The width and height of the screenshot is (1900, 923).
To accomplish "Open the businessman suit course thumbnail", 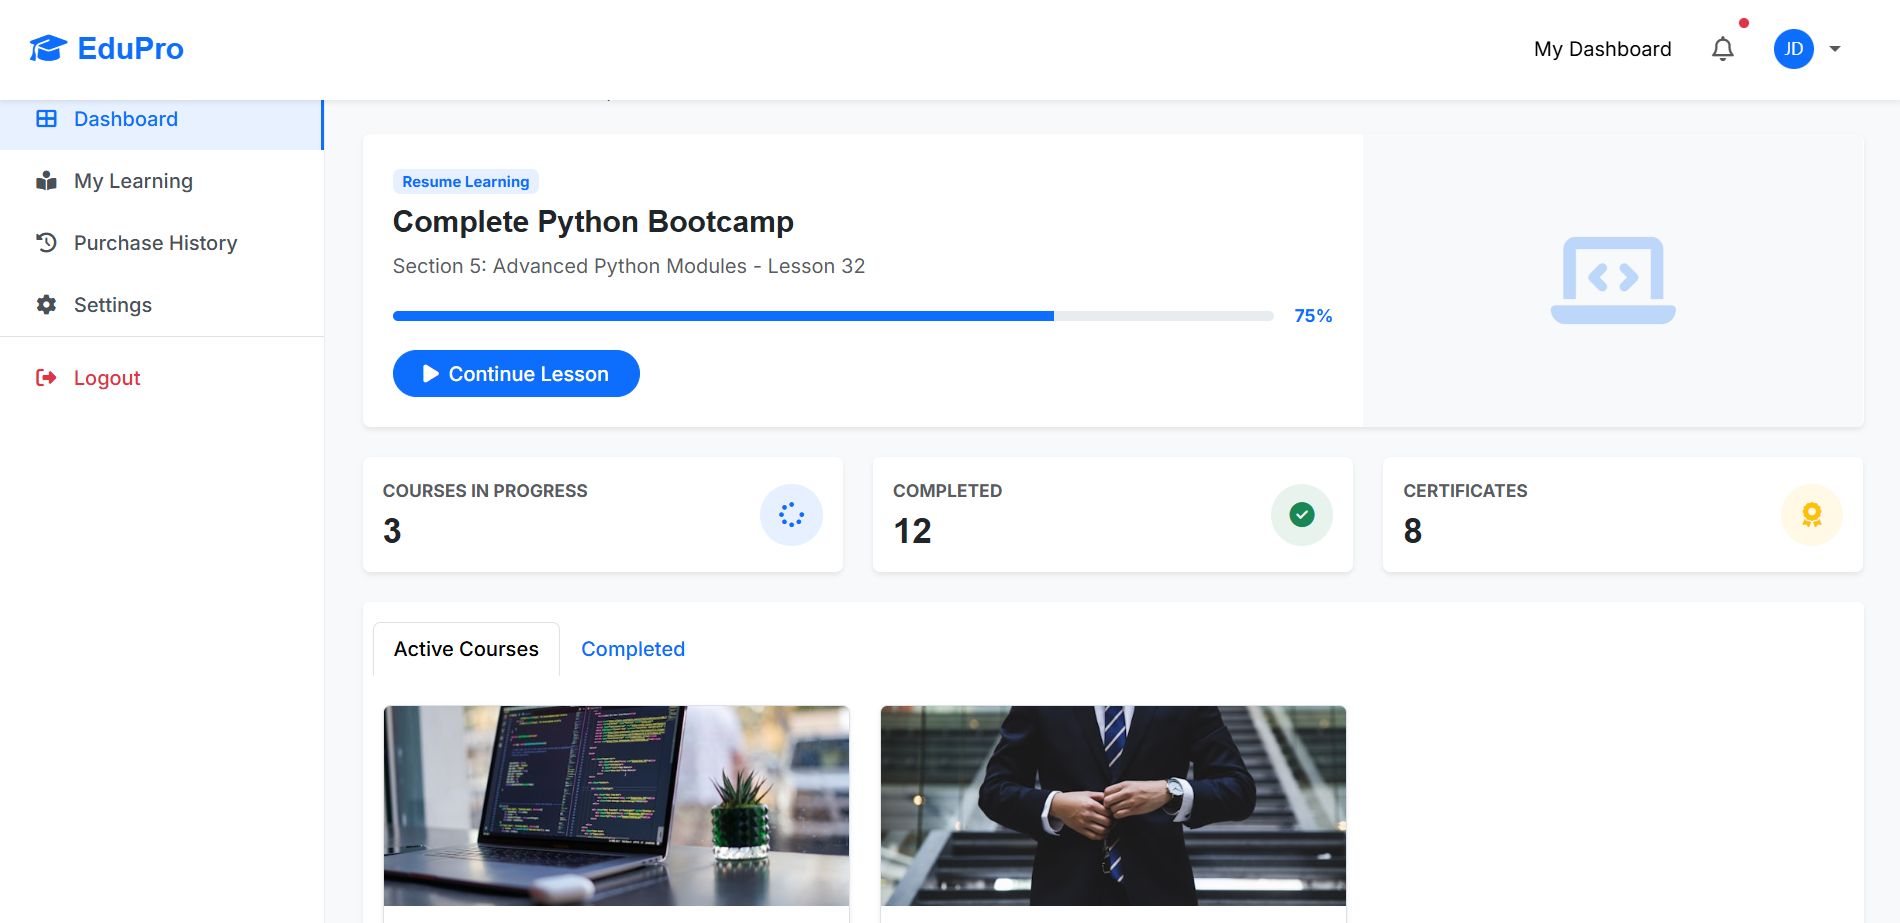I will pos(1113,805).
